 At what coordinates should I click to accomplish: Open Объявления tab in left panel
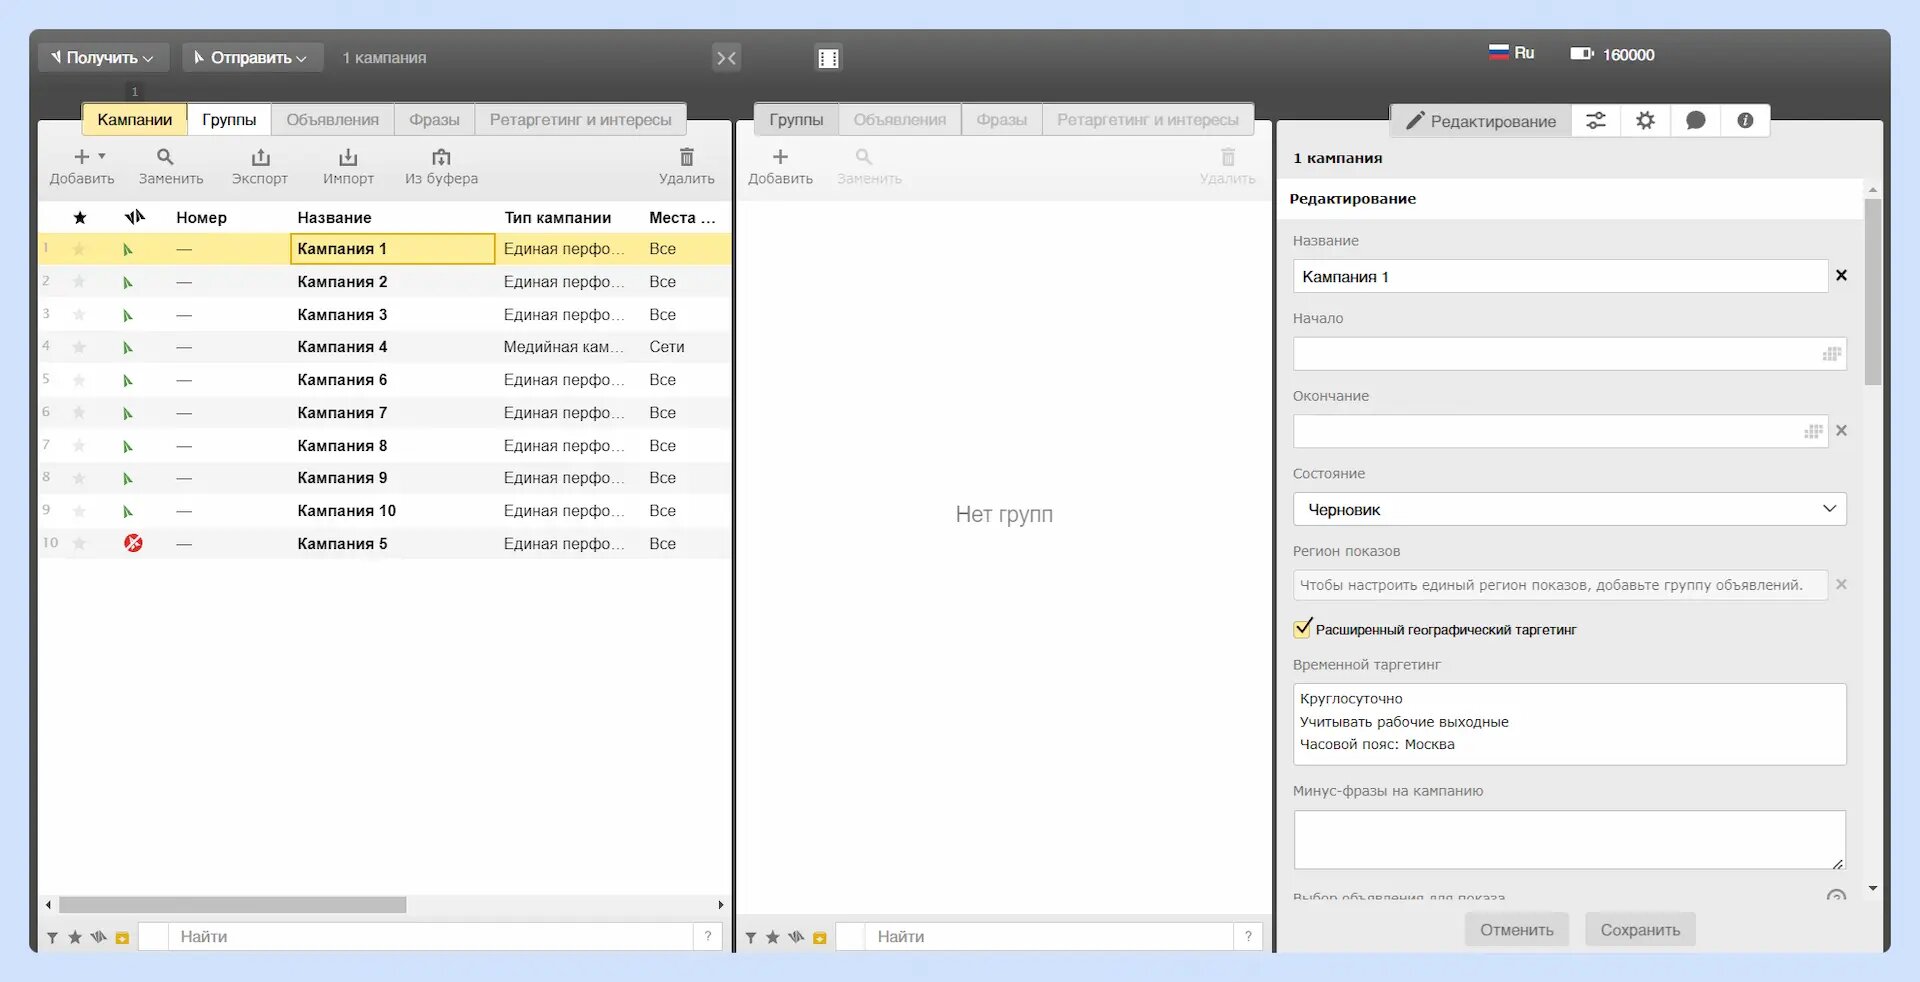pos(333,120)
